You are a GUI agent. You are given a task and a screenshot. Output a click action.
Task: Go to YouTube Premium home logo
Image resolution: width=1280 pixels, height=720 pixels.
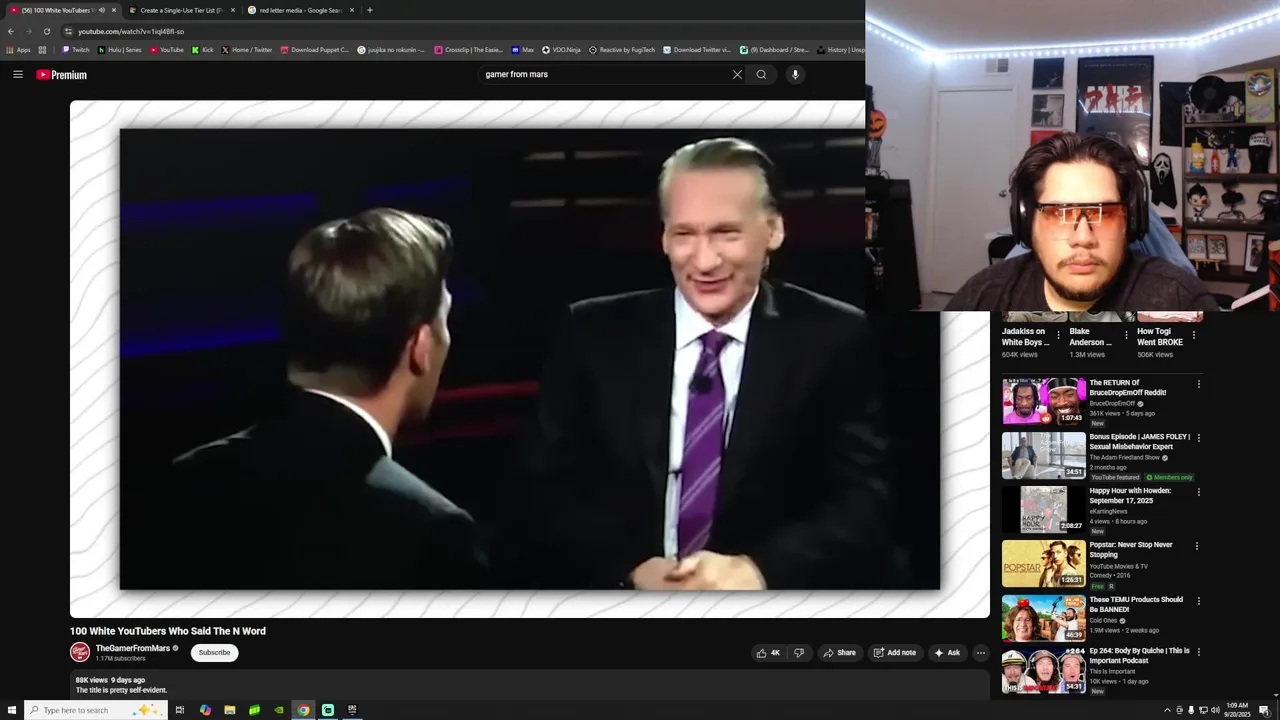62,75
